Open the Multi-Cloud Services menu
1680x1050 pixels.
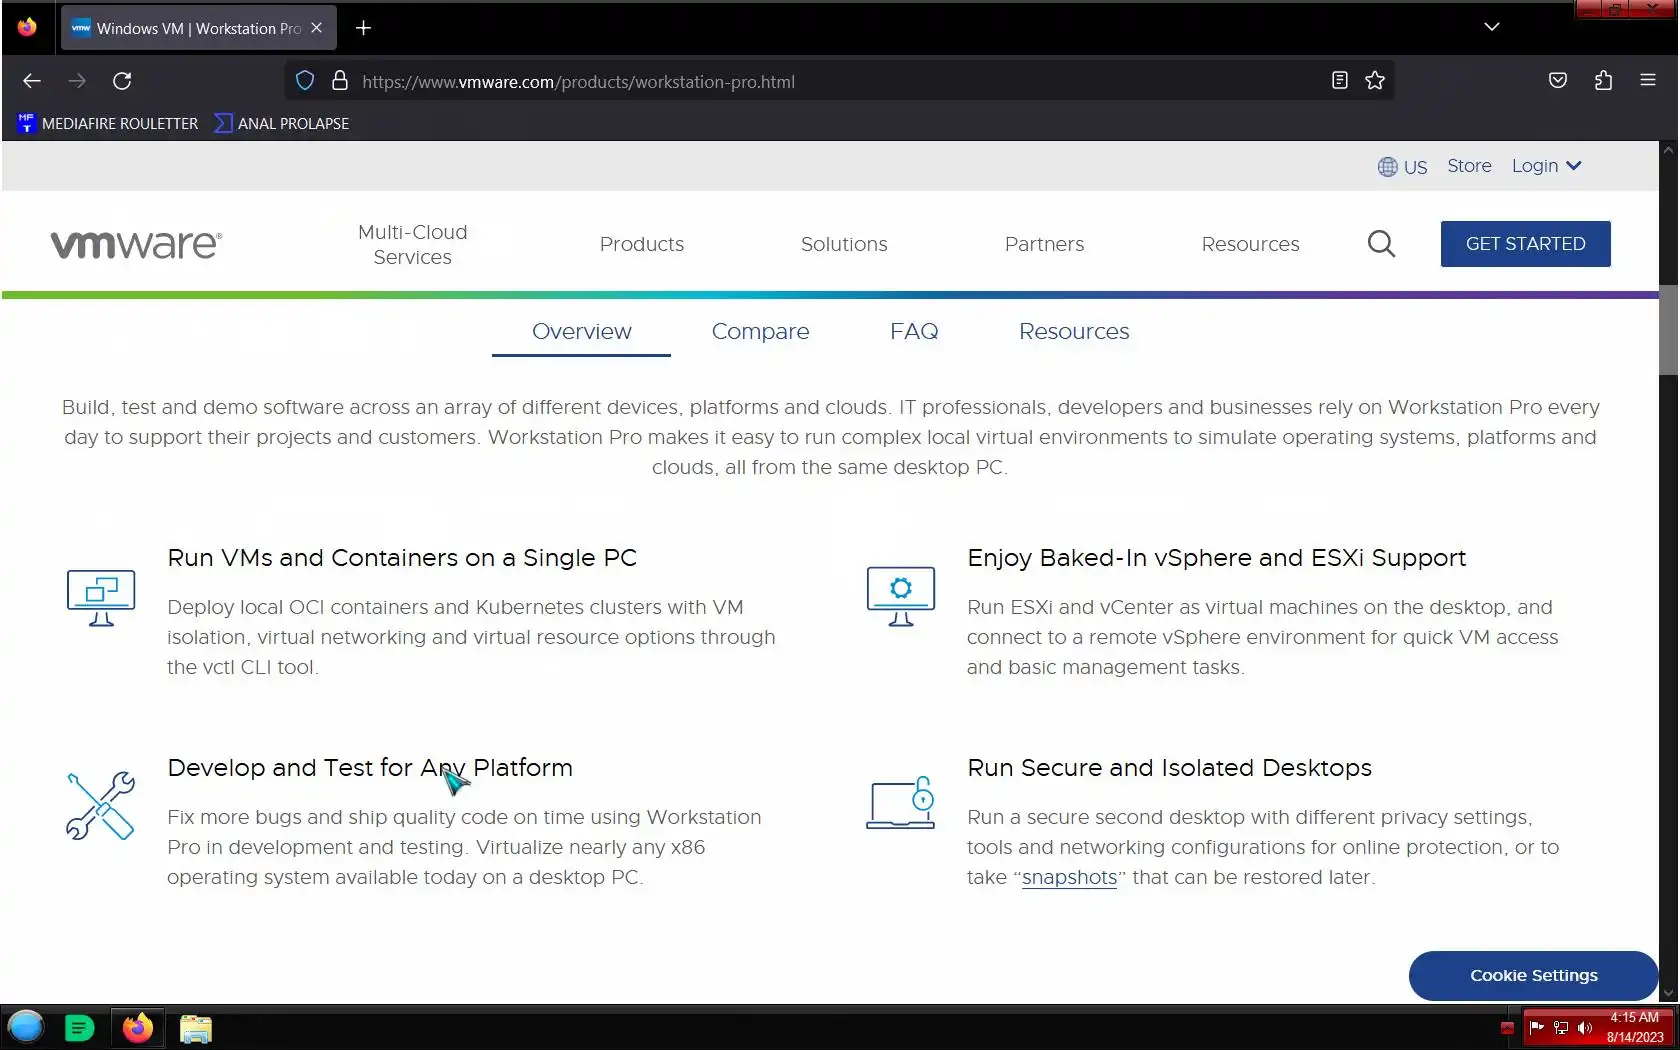412,244
